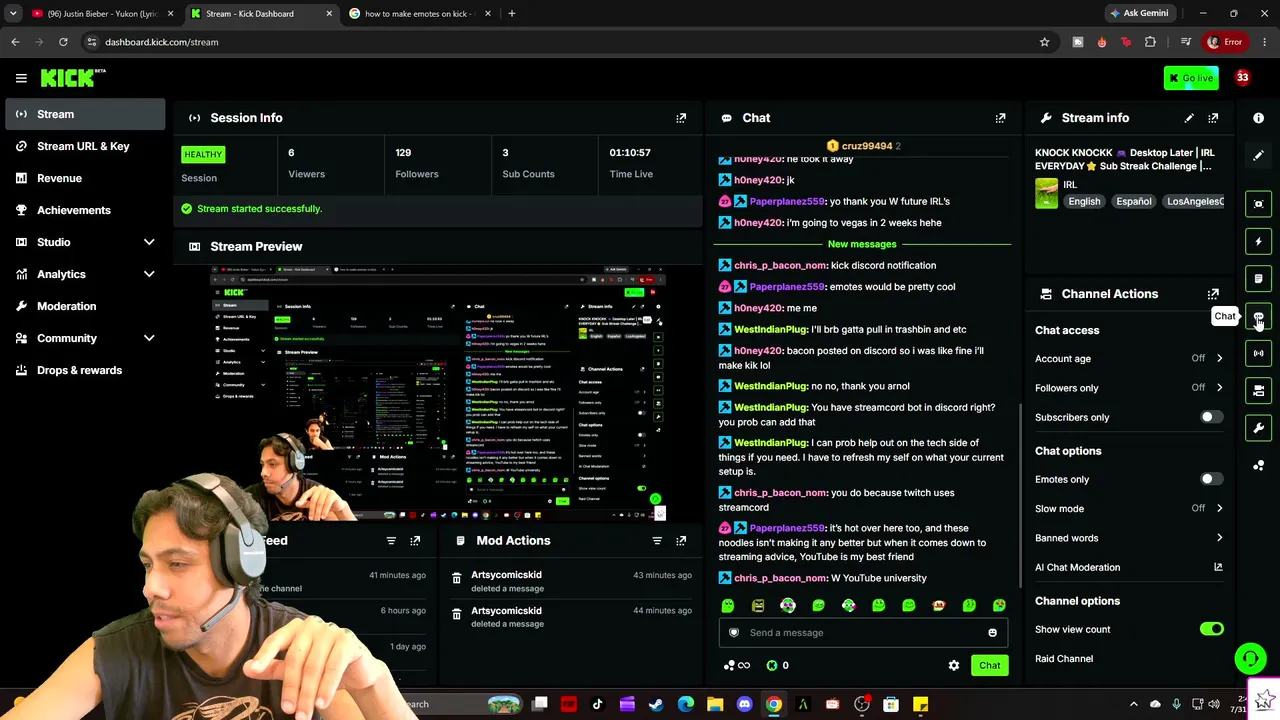The width and height of the screenshot is (1280, 720).
Task: Open Followers only options arrow
Action: click(1219, 388)
